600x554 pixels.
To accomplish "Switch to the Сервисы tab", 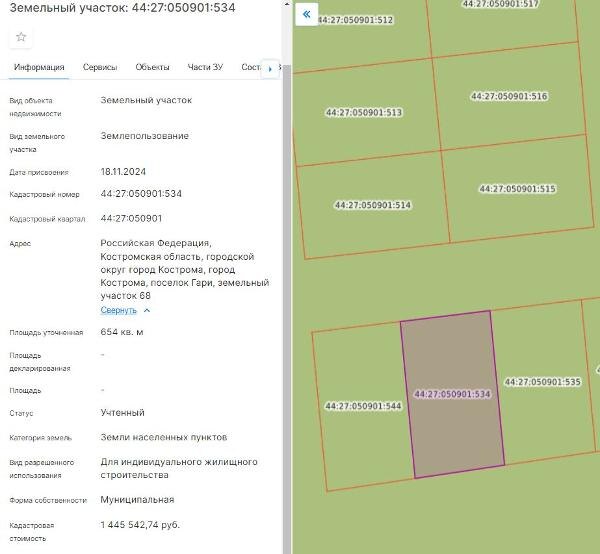I will (x=100, y=67).
